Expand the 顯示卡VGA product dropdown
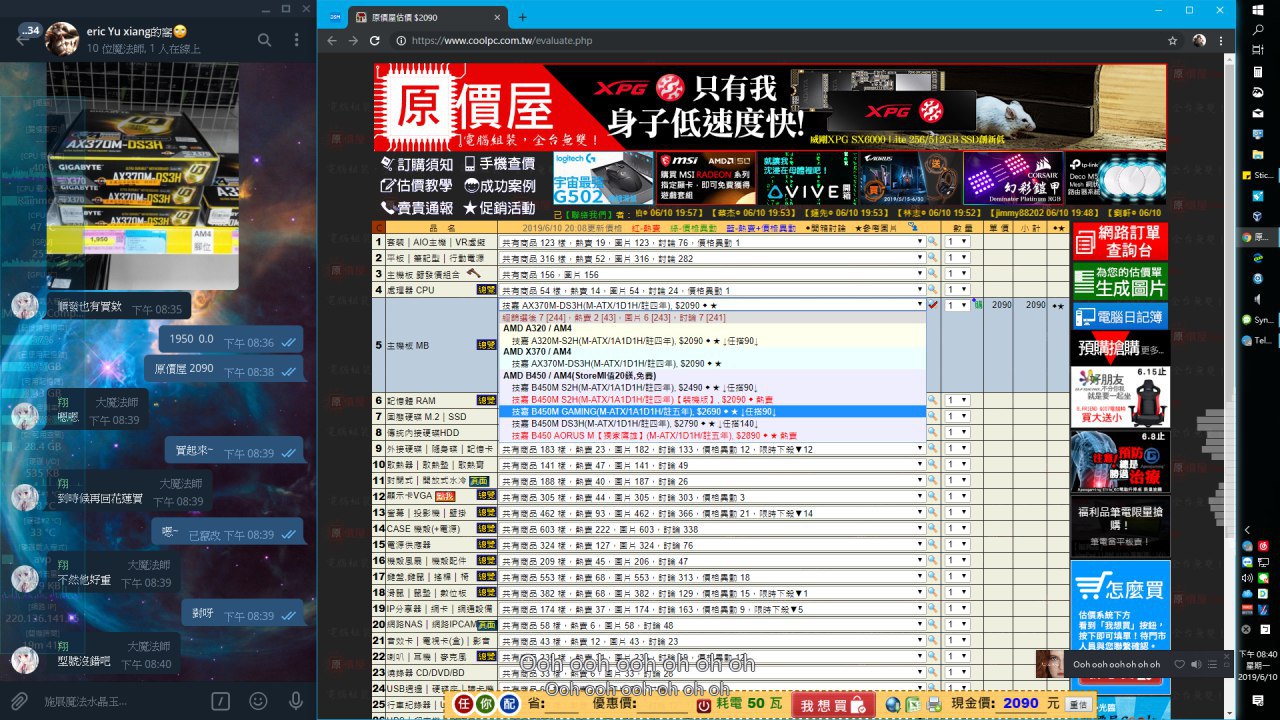 711,497
